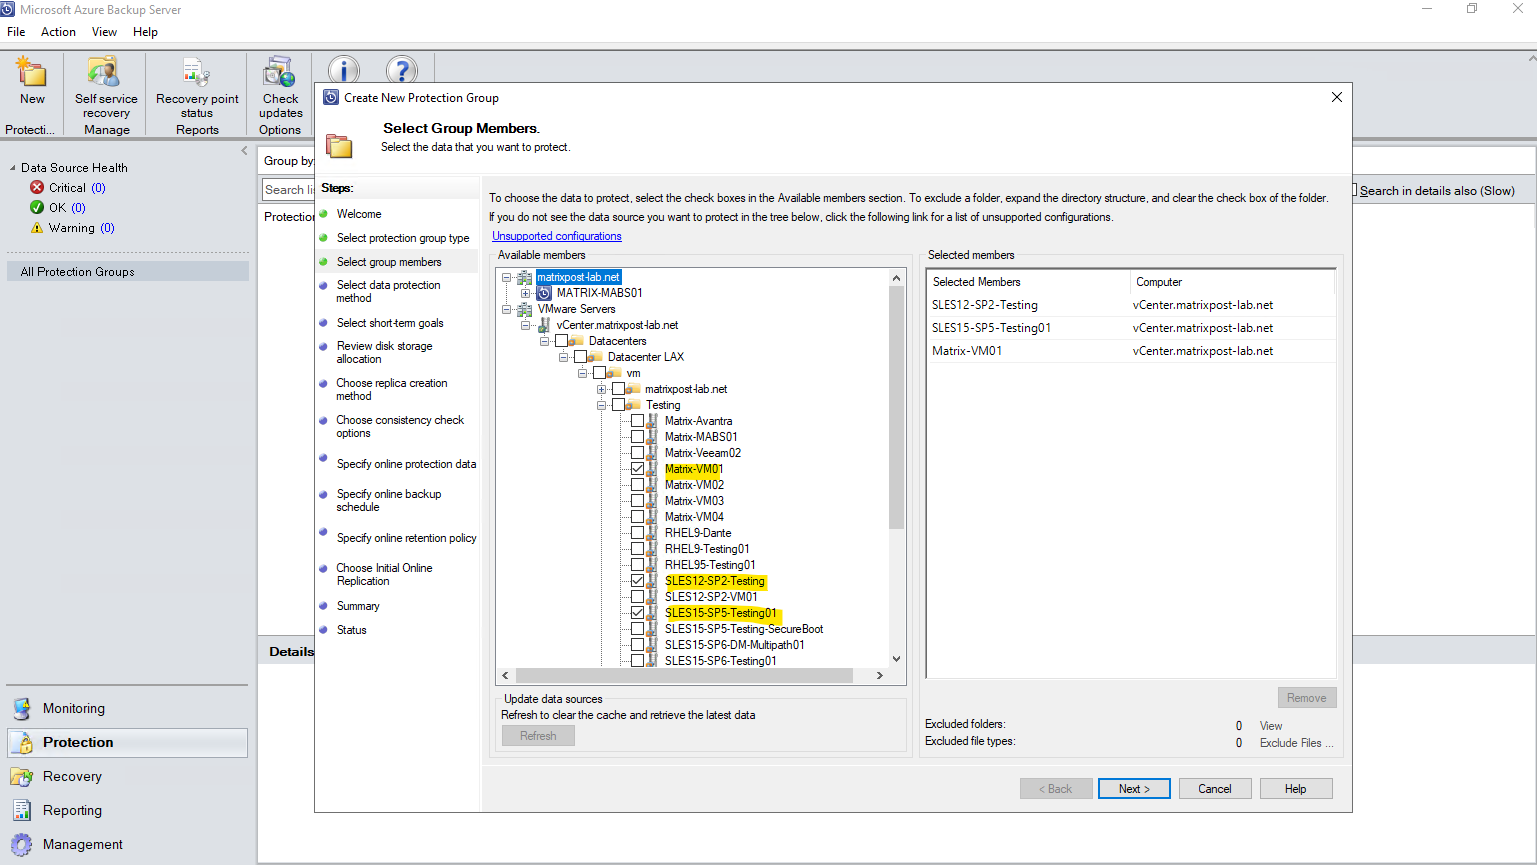
Task: Close the Create New Protection Group dialog
Action: (x=1337, y=97)
